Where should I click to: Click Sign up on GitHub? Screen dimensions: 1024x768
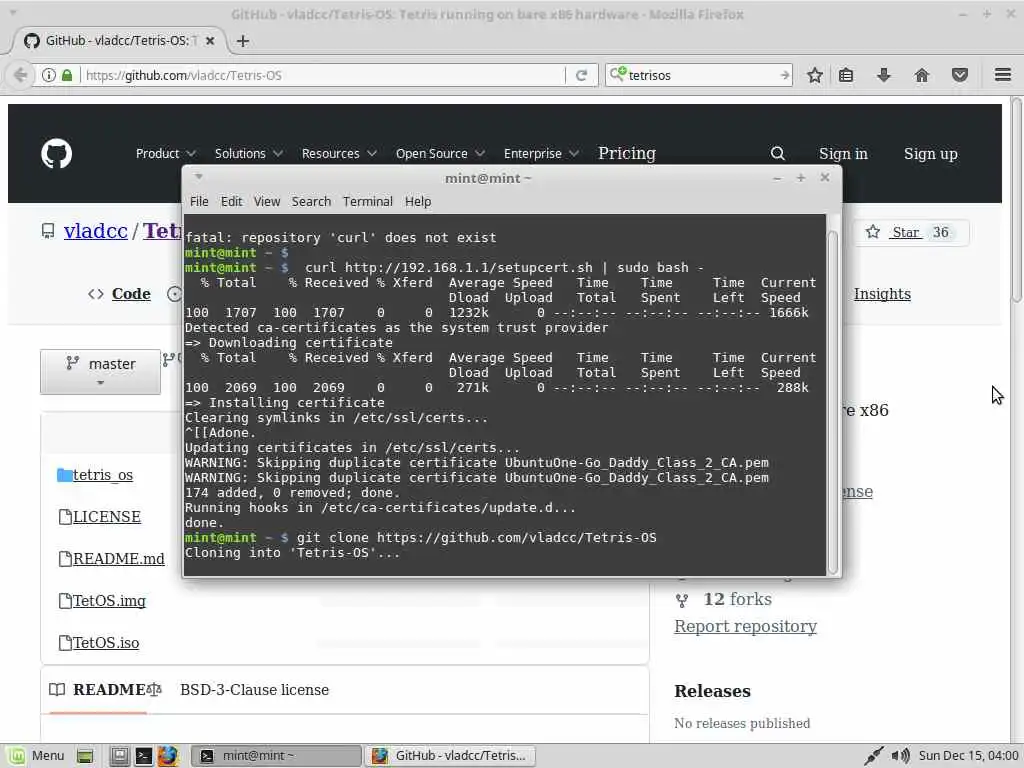coord(931,153)
